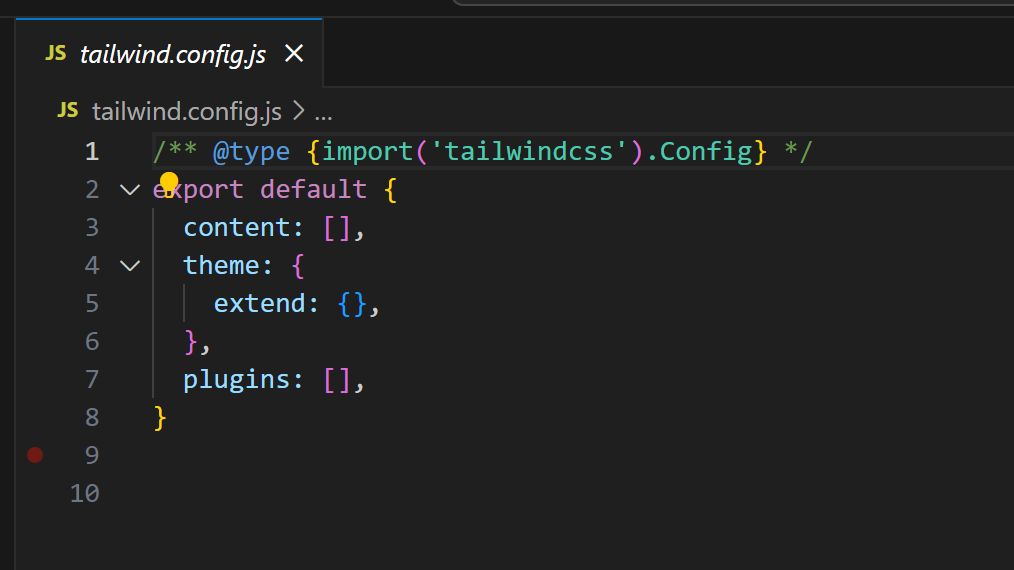Click the yellow lightbulb code action icon

(x=169, y=183)
